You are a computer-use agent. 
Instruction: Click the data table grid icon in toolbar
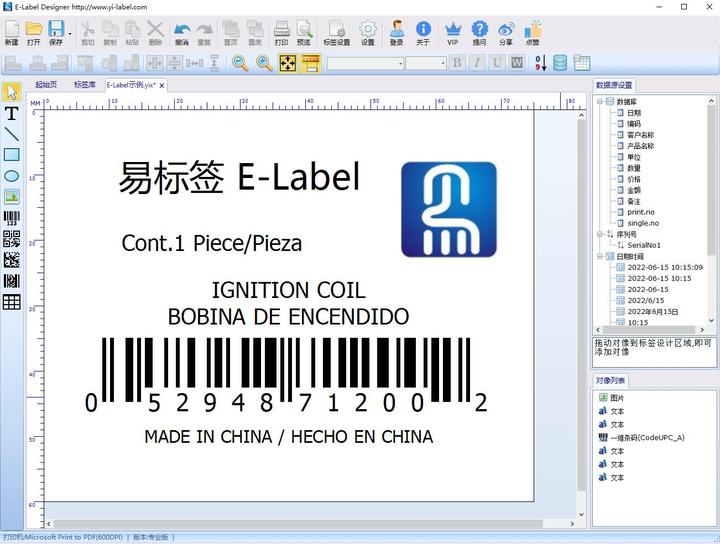coord(581,63)
